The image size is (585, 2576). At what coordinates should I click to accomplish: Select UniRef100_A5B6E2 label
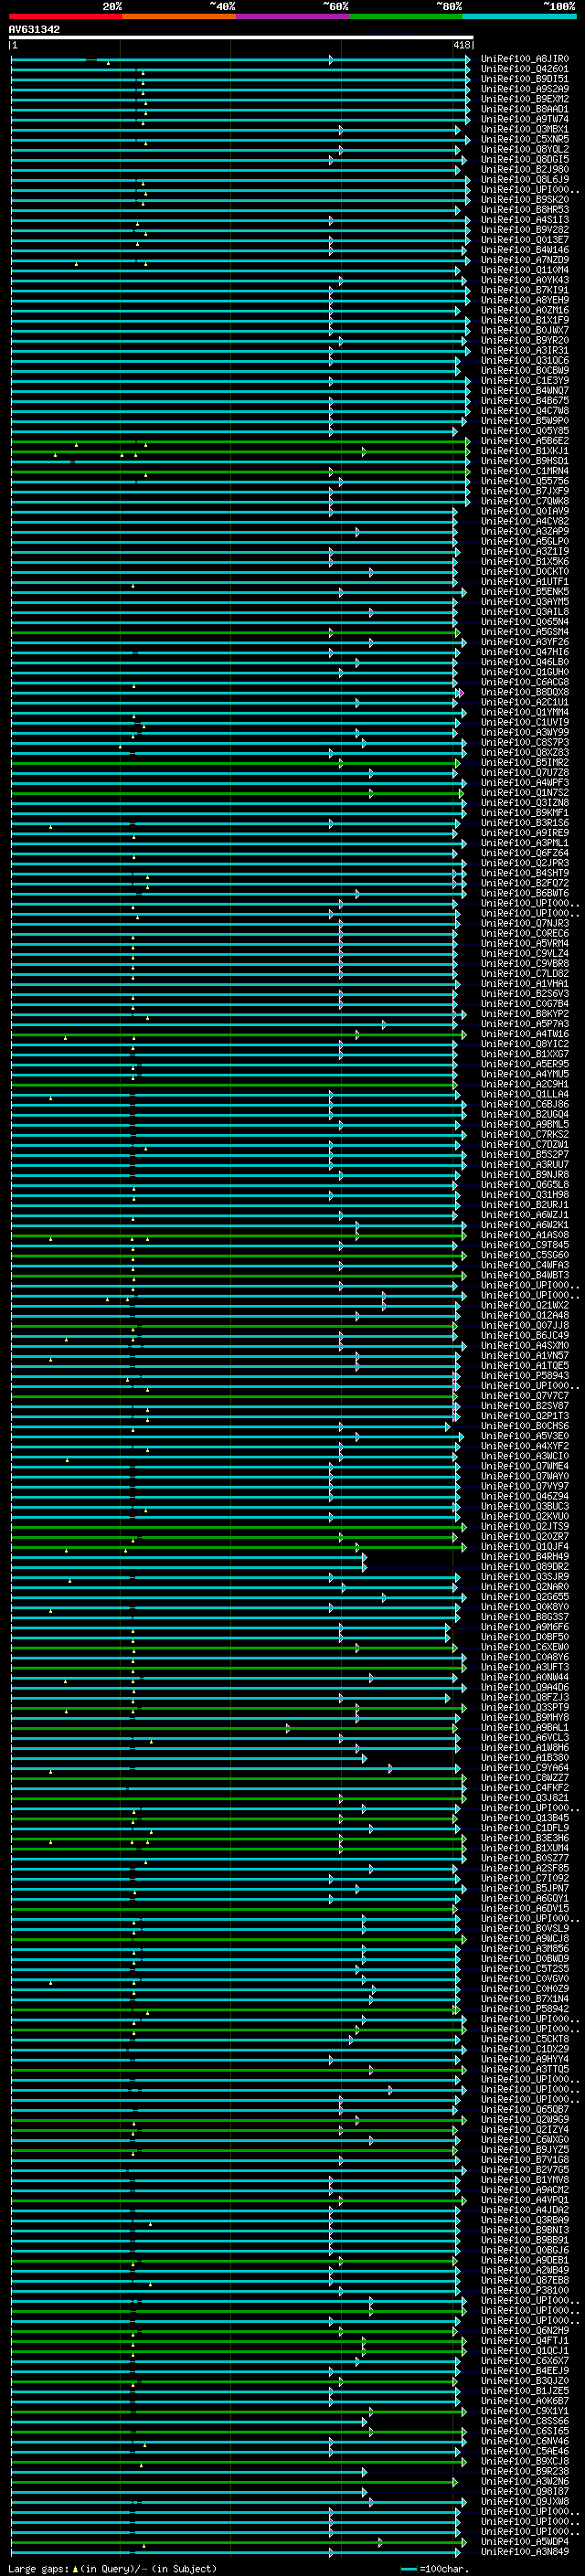point(525,441)
